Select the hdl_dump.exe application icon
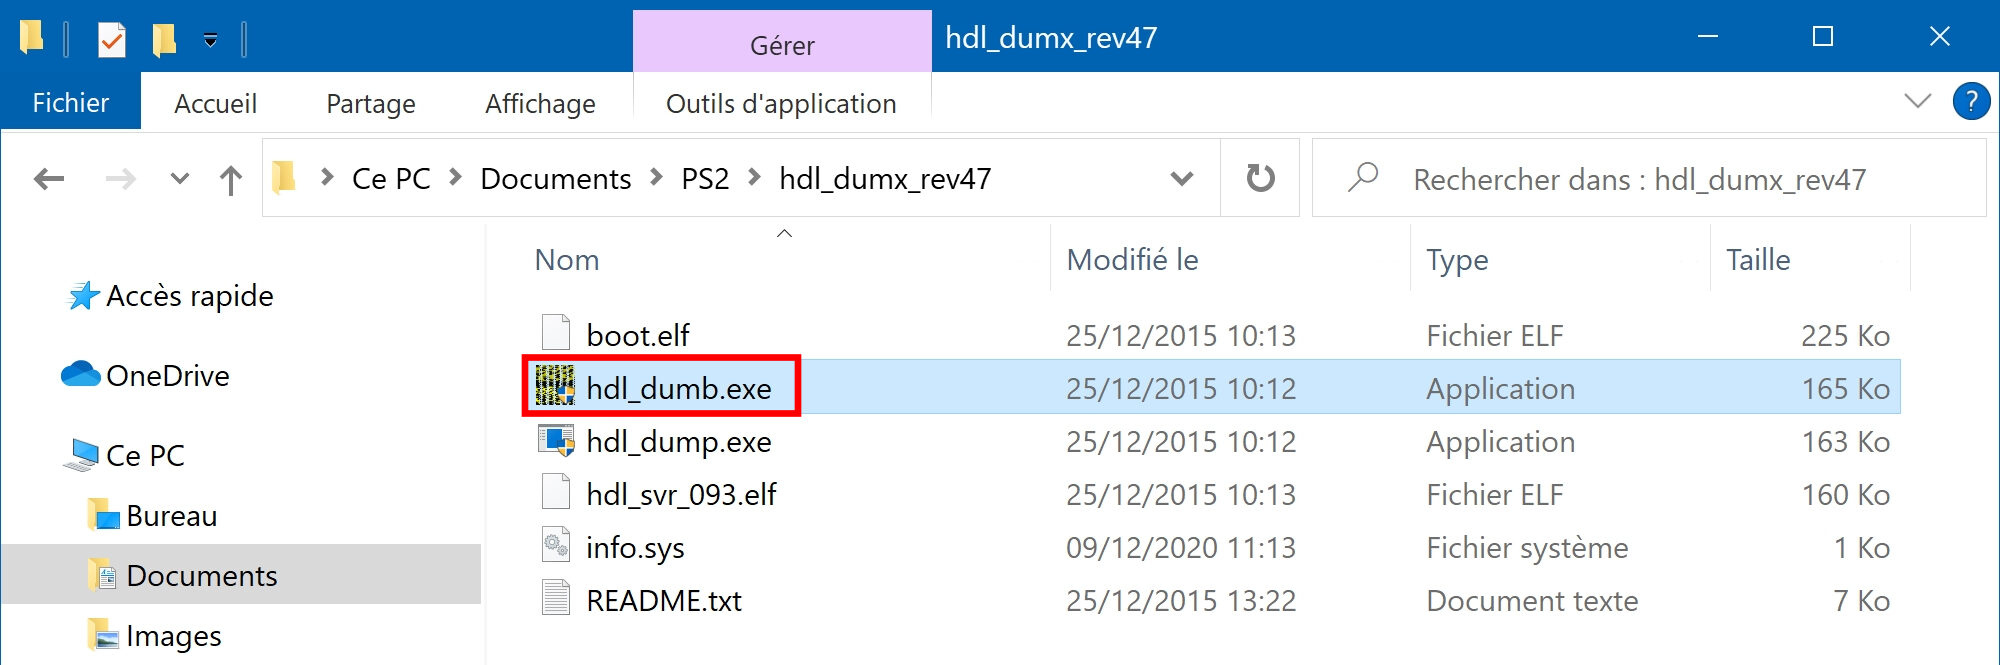The height and width of the screenshot is (665, 2000). point(555,441)
